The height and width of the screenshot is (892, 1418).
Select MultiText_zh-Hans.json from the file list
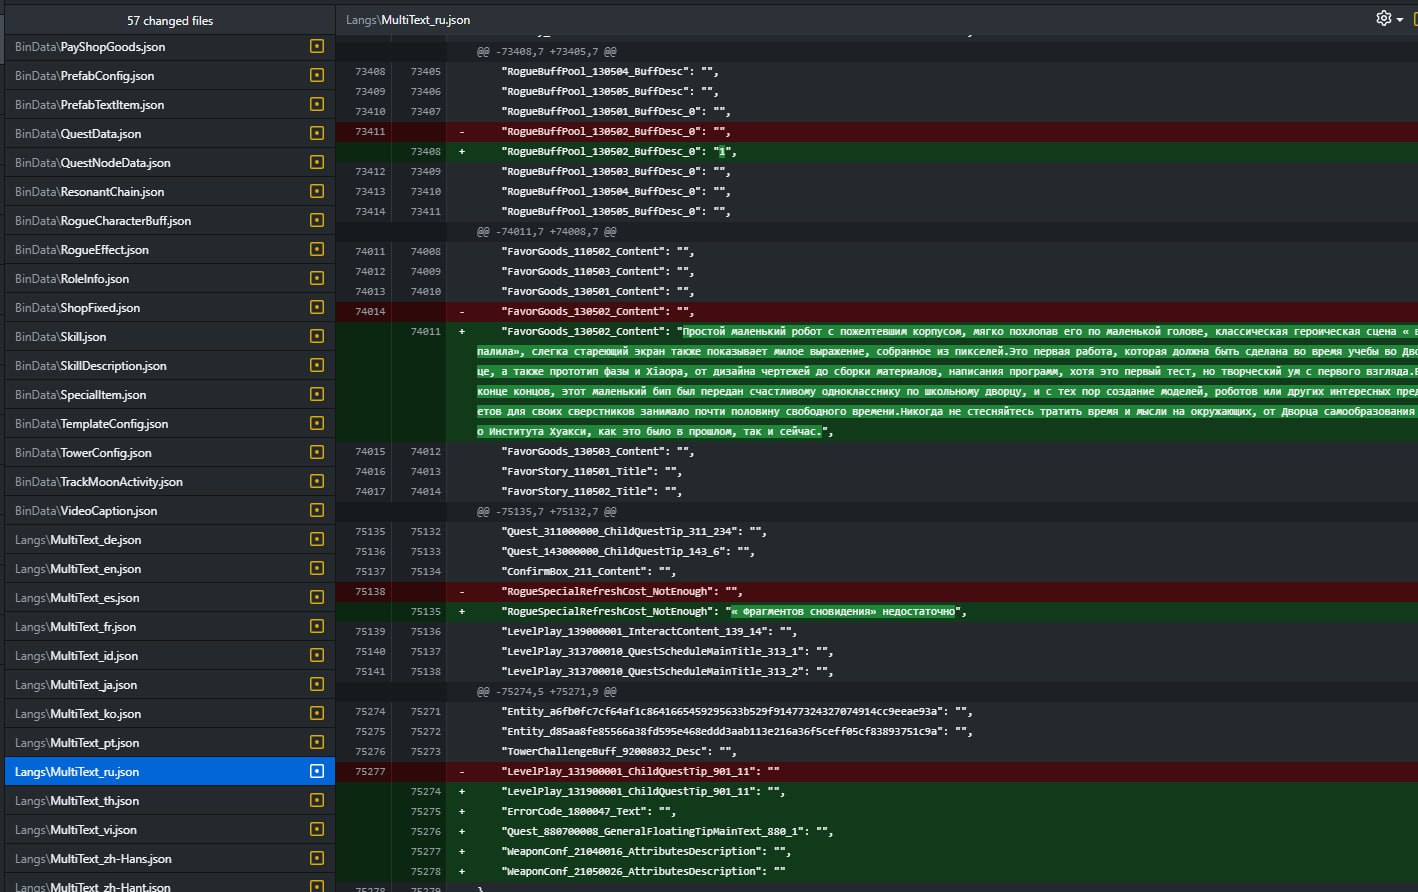click(x=93, y=859)
